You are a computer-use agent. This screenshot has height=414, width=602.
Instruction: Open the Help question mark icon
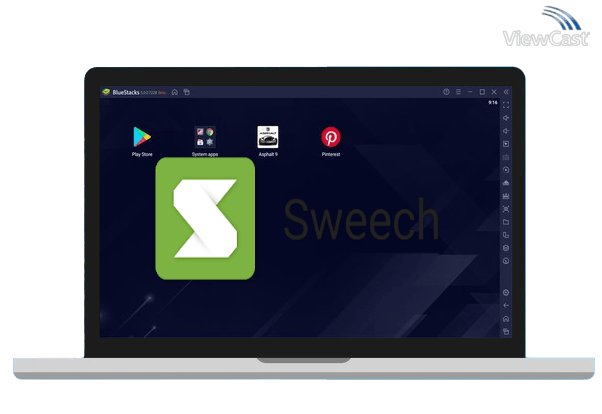point(446,92)
